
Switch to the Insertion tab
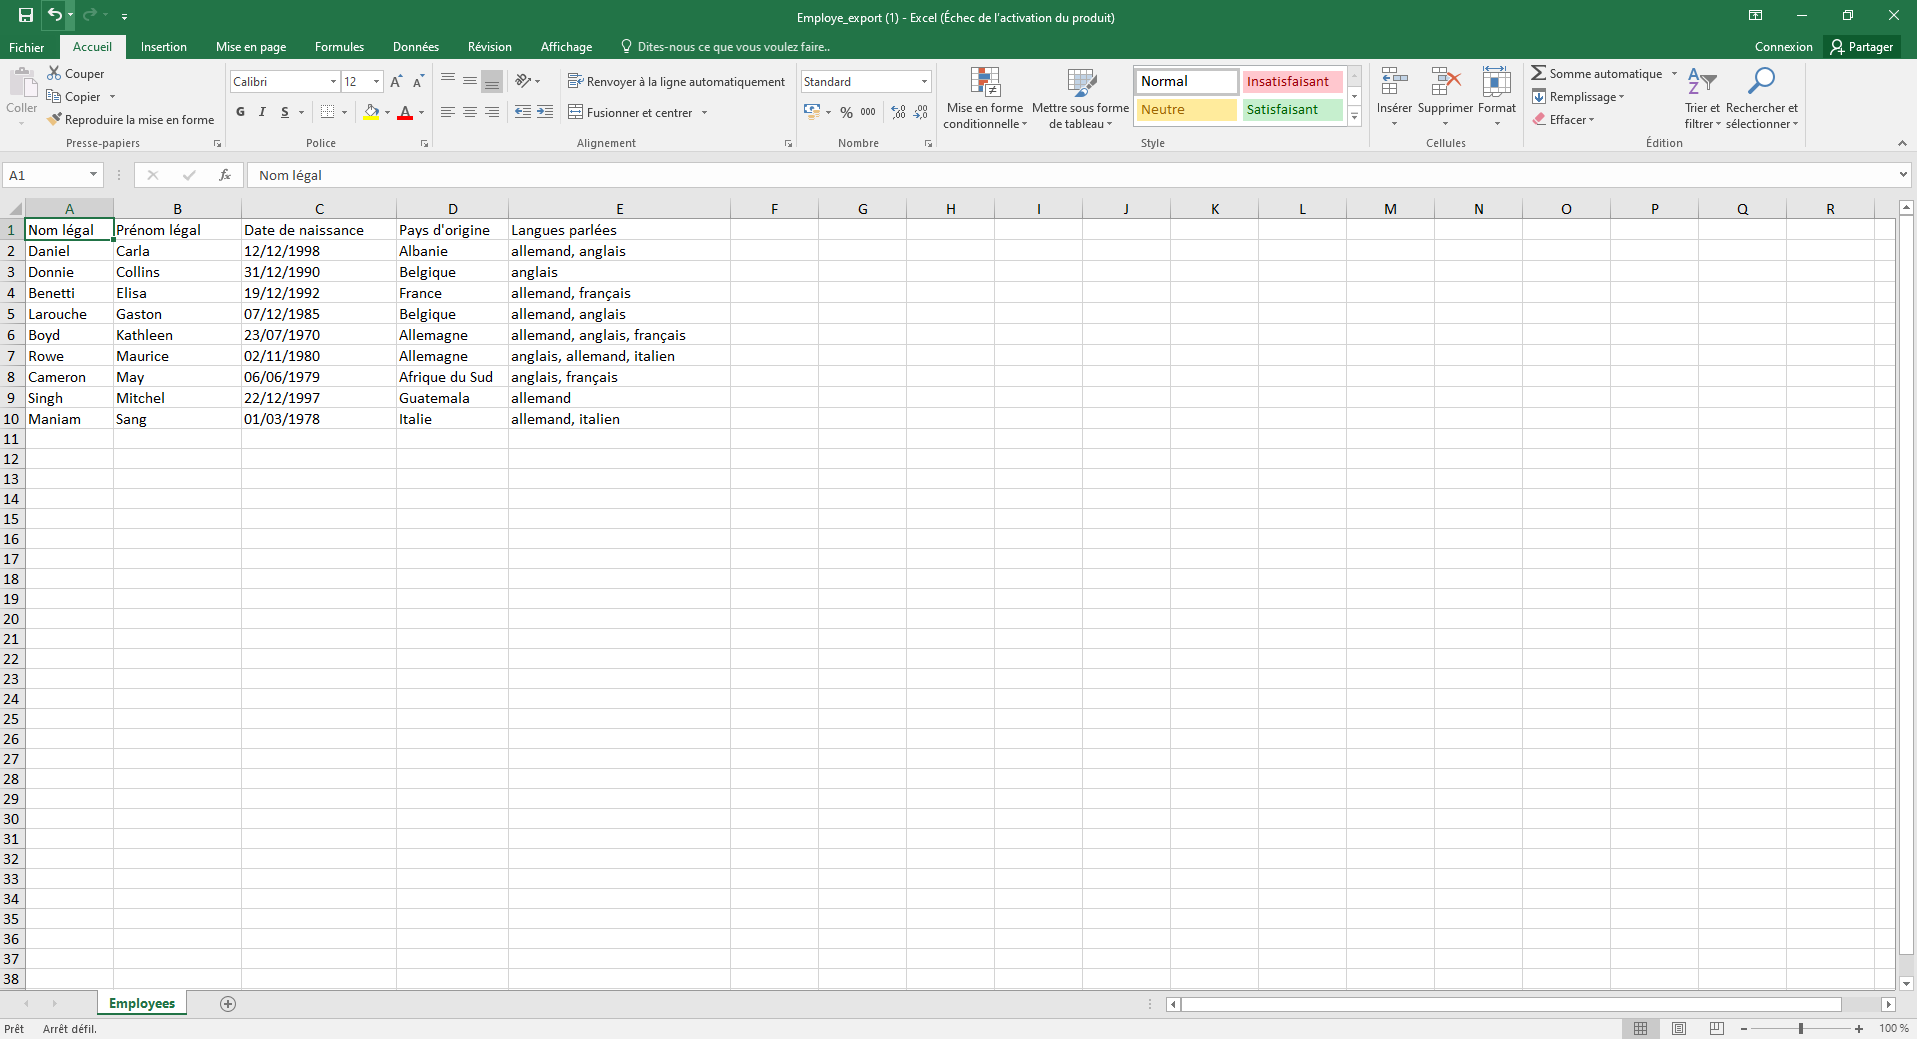click(164, 47)
